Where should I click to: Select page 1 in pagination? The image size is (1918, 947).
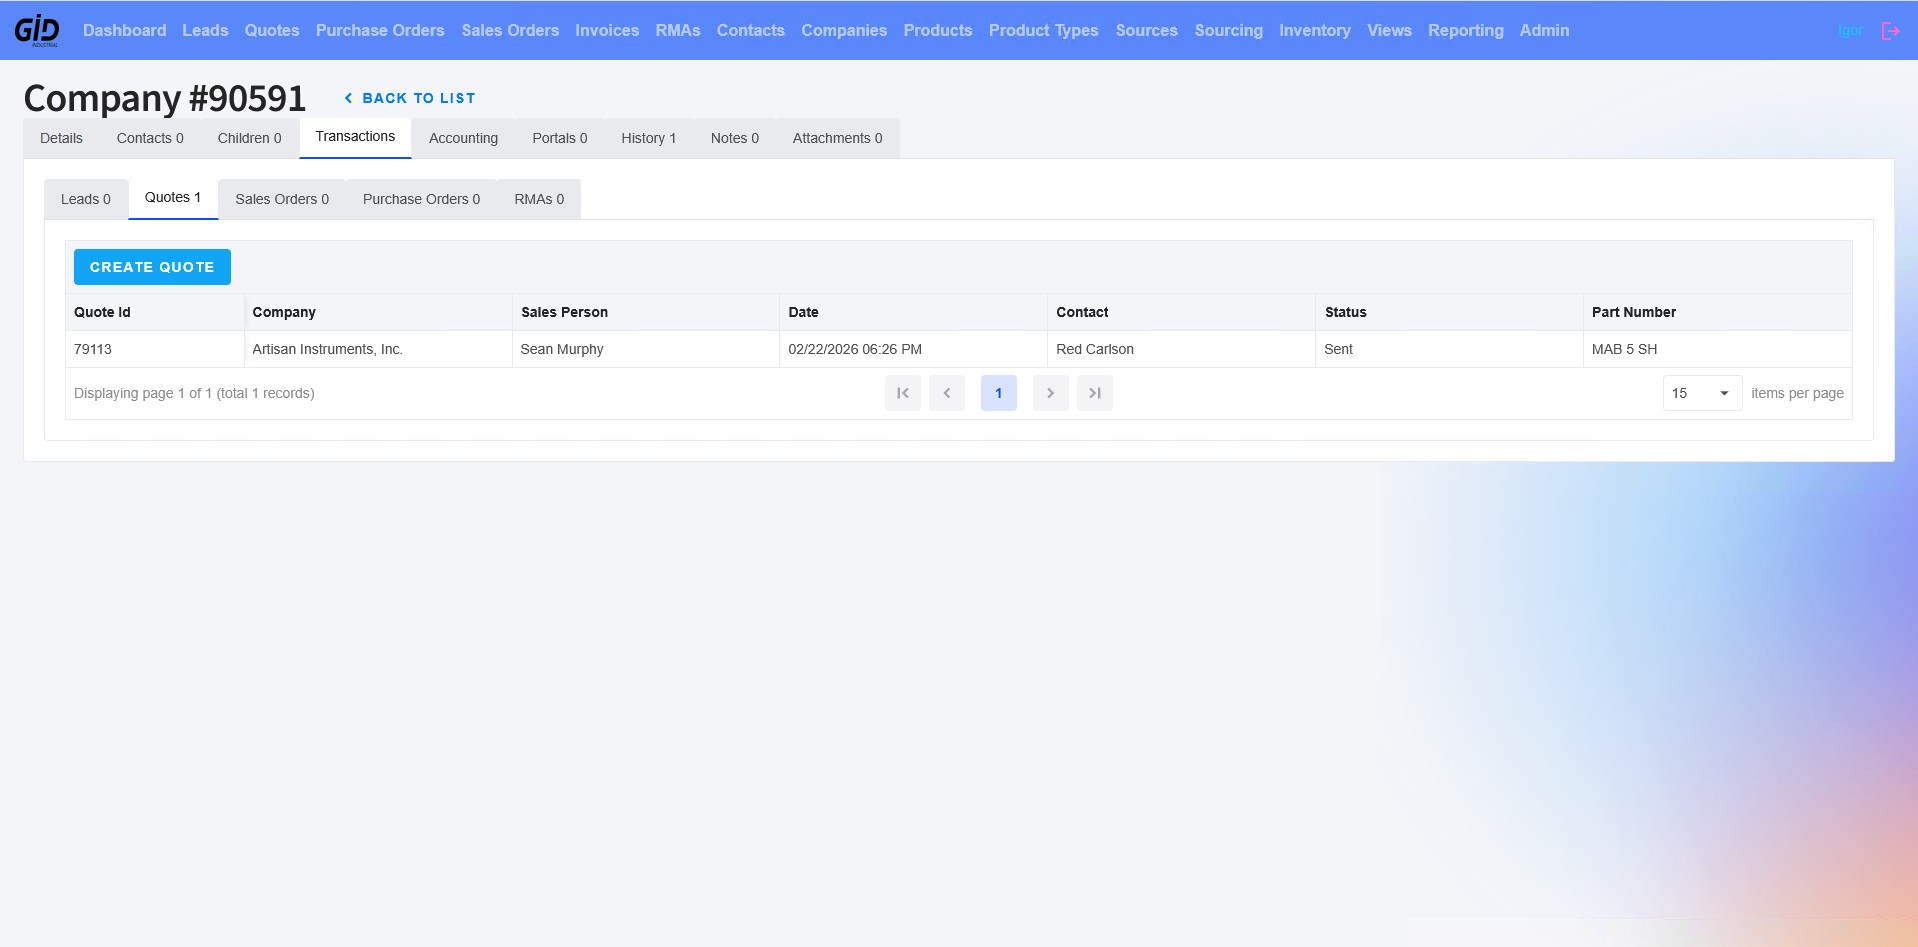pyautogui.click(x=998, y=393)
